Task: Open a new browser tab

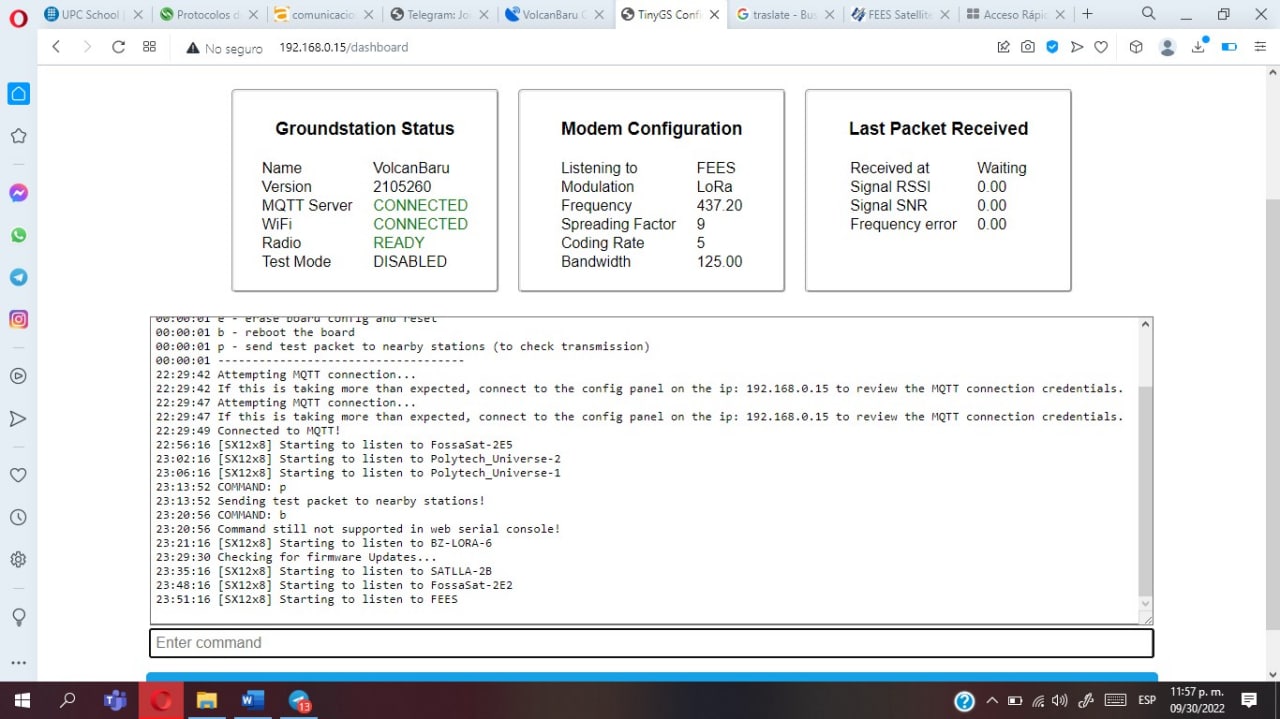Action: coord(1088,14)
